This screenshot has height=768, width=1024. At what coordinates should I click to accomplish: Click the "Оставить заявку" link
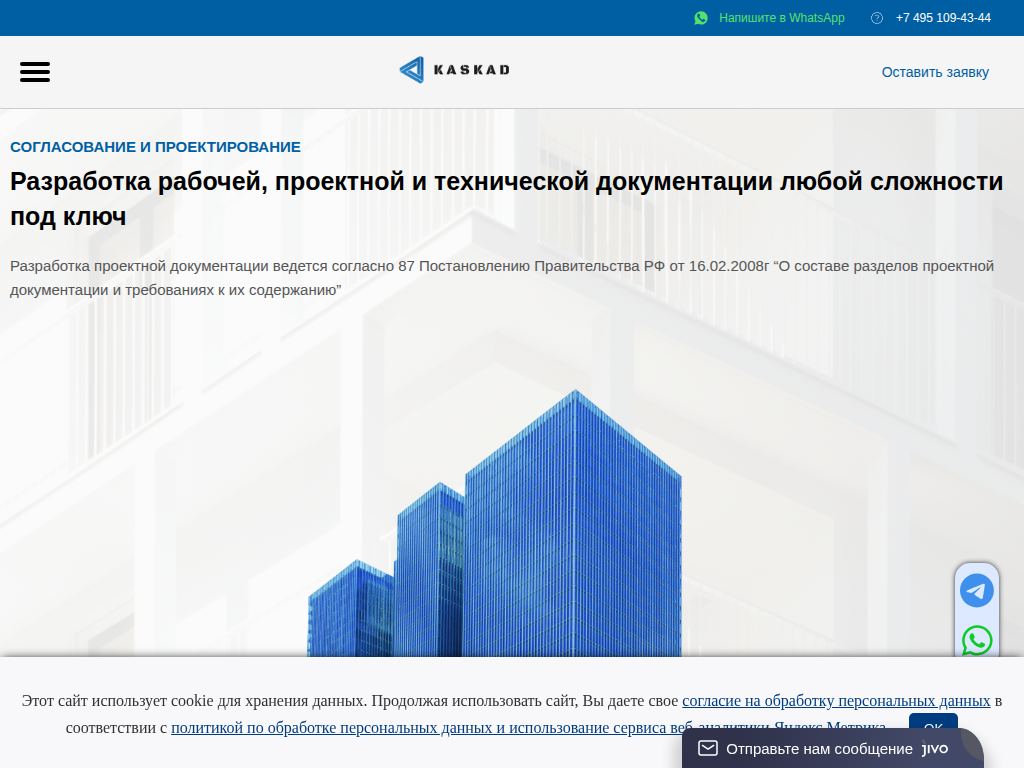click(x=935, y=72)
